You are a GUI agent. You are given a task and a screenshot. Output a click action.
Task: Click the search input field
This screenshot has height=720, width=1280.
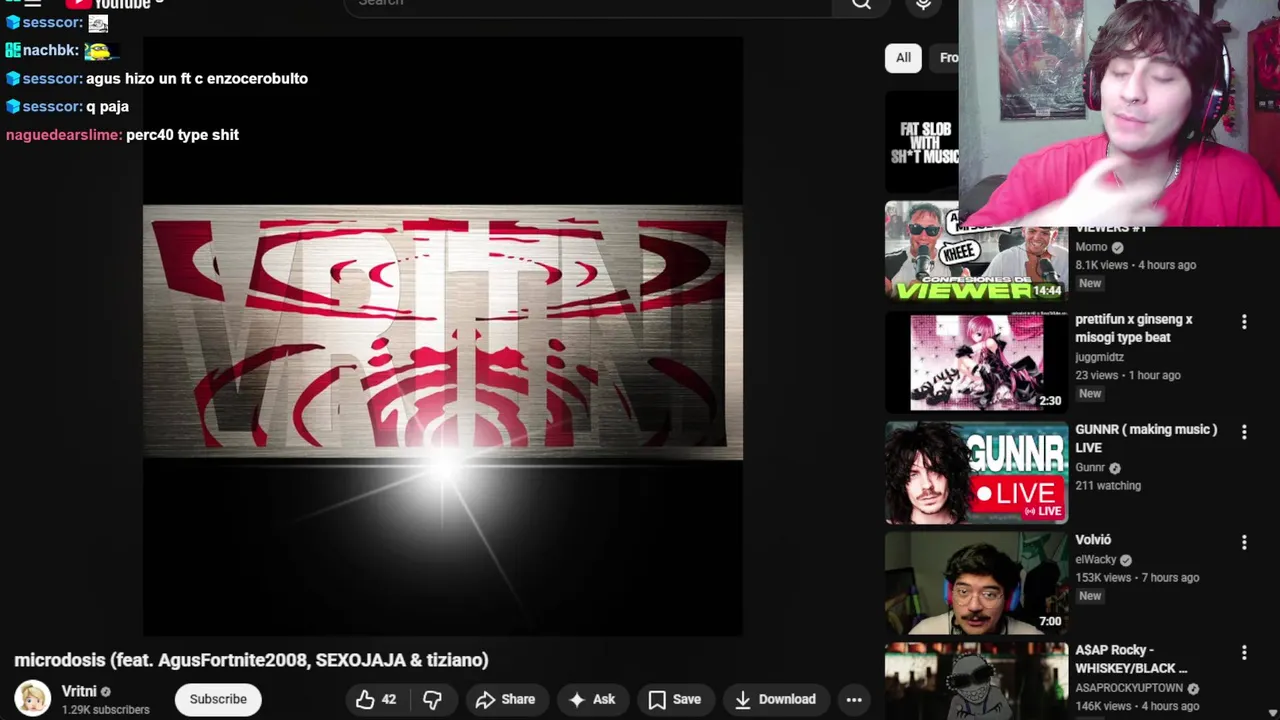pyautogui.click(x=588, y=4)
